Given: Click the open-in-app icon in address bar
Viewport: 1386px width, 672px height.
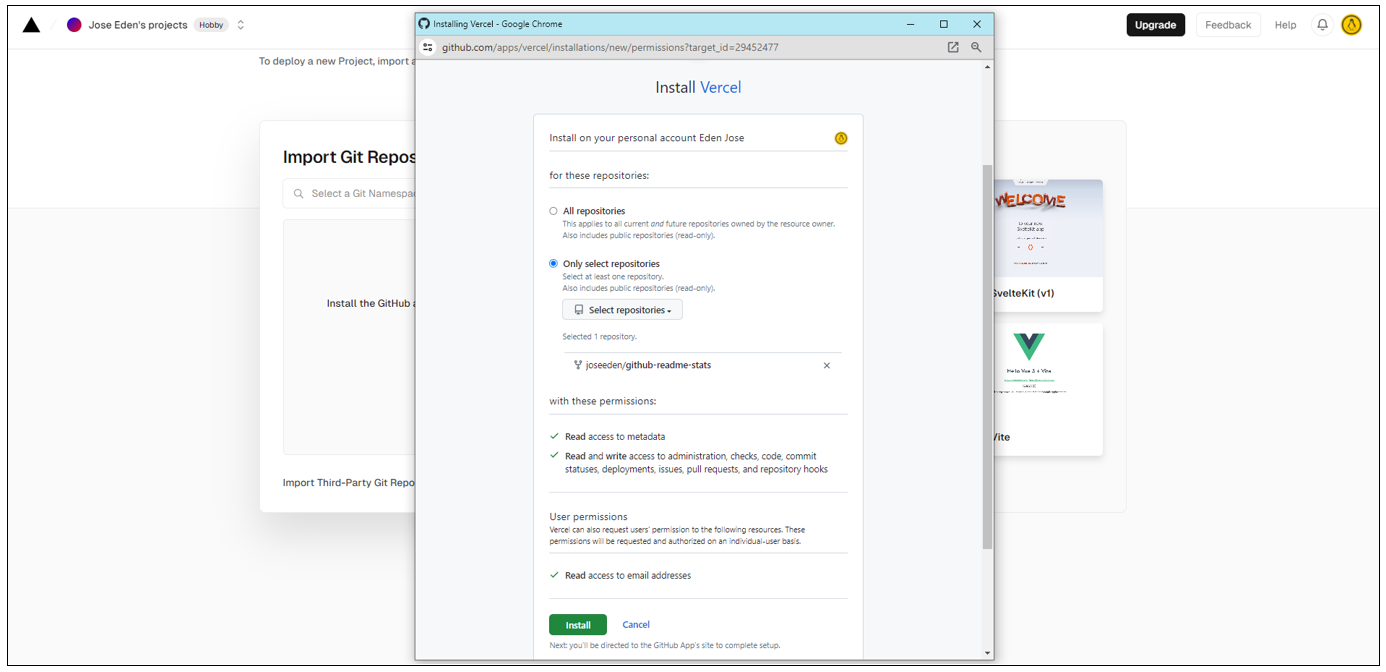Looking at the screenshot, I should click(x=953, y=47).
